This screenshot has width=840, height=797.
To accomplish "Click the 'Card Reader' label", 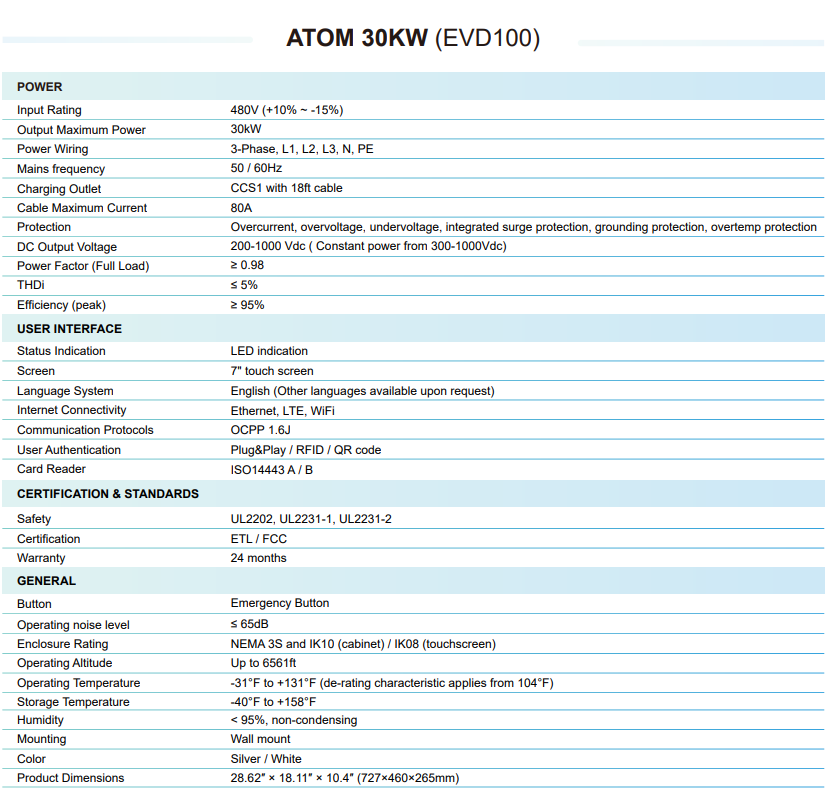I will coord(51,469).
